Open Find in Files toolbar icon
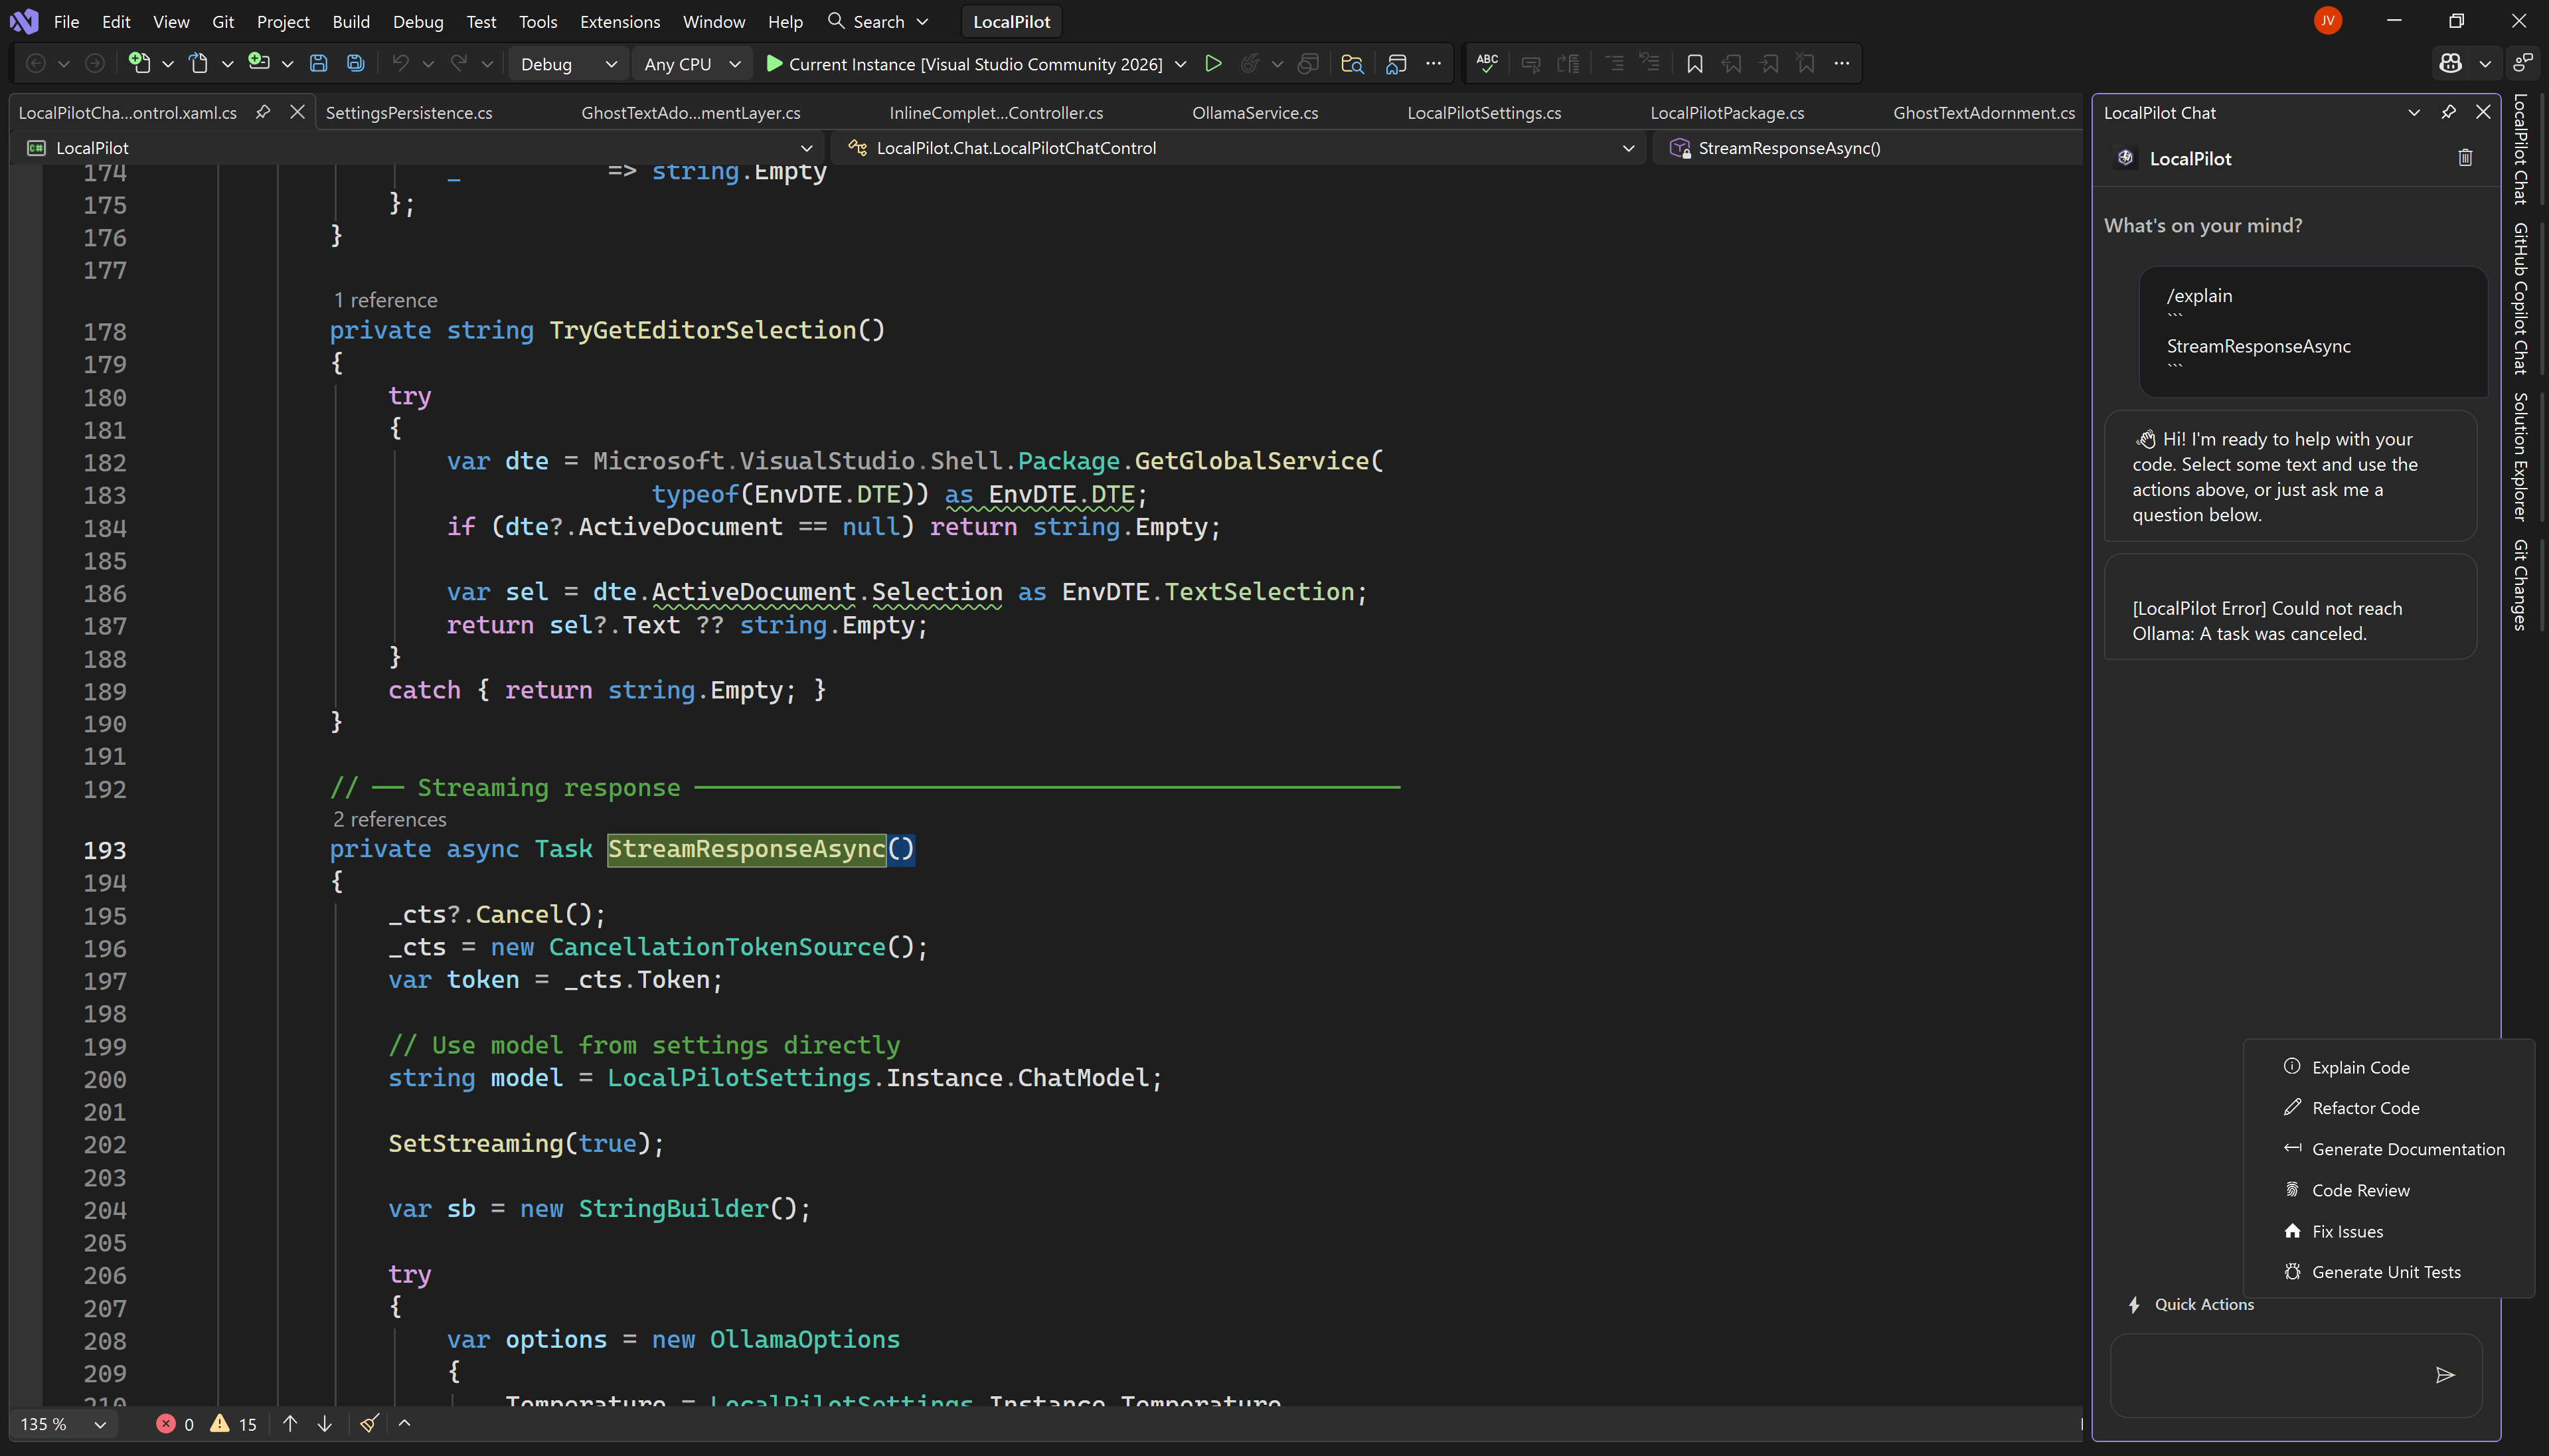This screenshot has width=2549, height=1456. point(1352,64)
